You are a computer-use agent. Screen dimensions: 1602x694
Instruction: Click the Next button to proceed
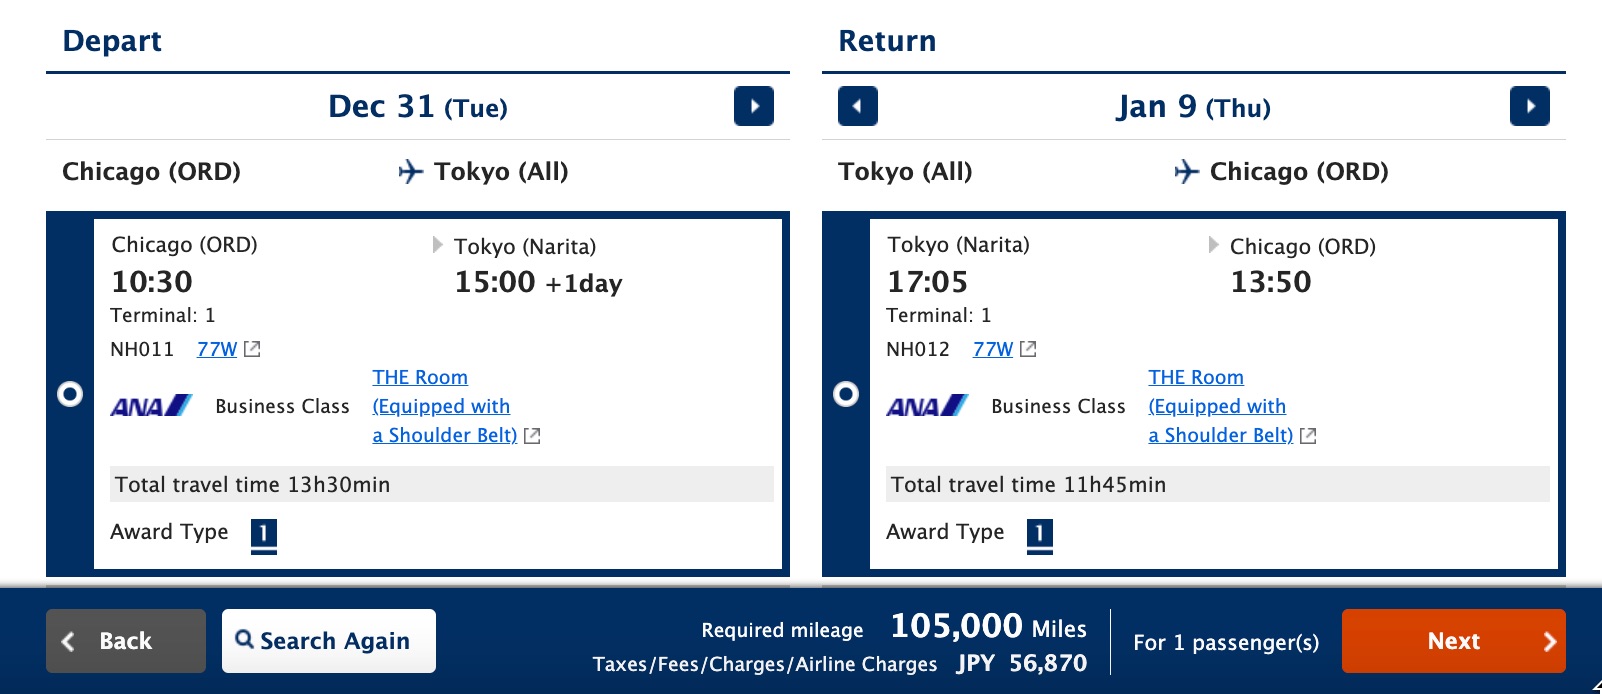(1453, 640)
